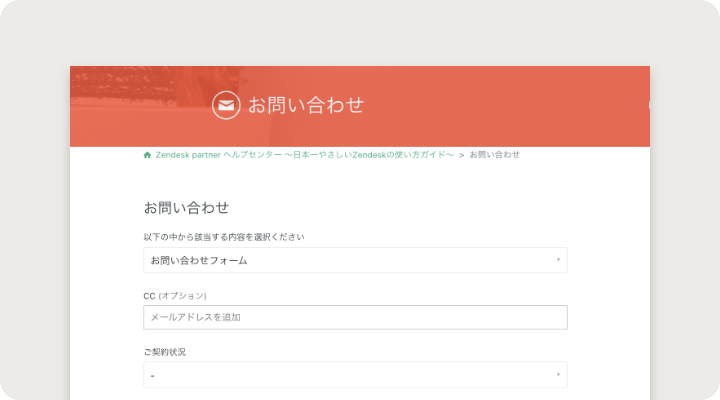Viewport: 720px width, 400px height.
Task: Click the ご契約状況 field label
Action: (165, 352)
